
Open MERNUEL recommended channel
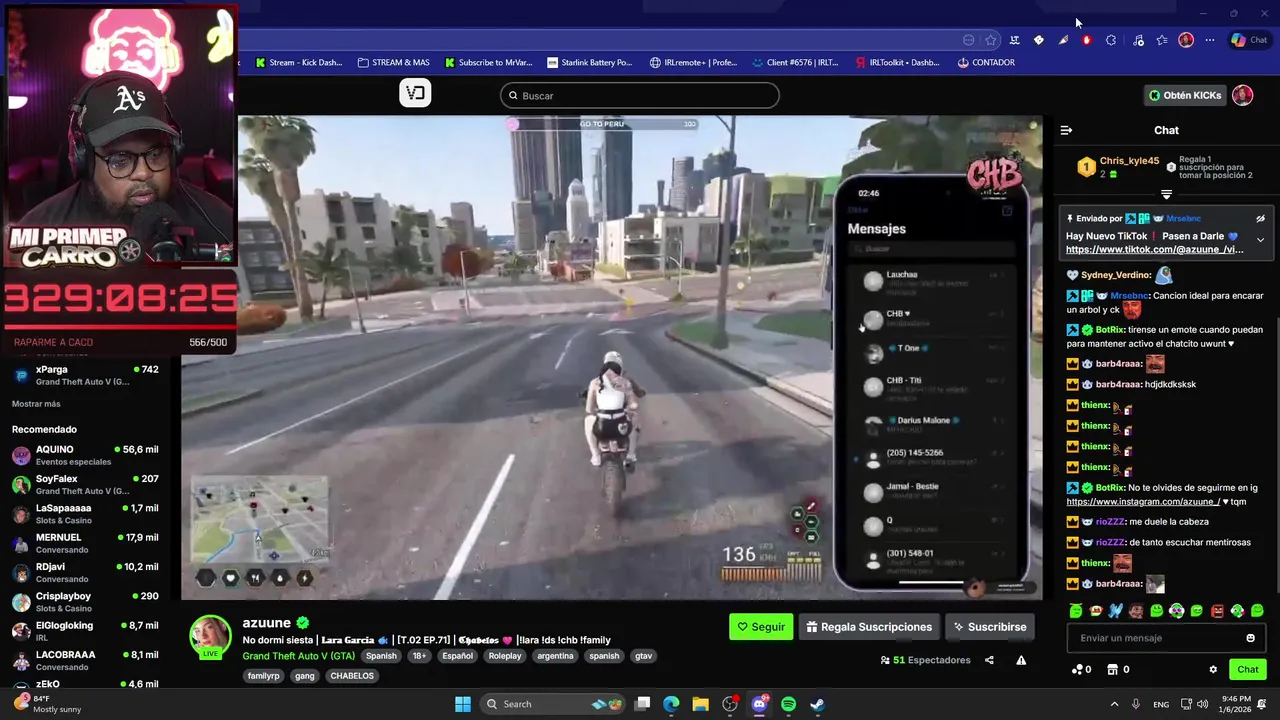tap(85, 543)
